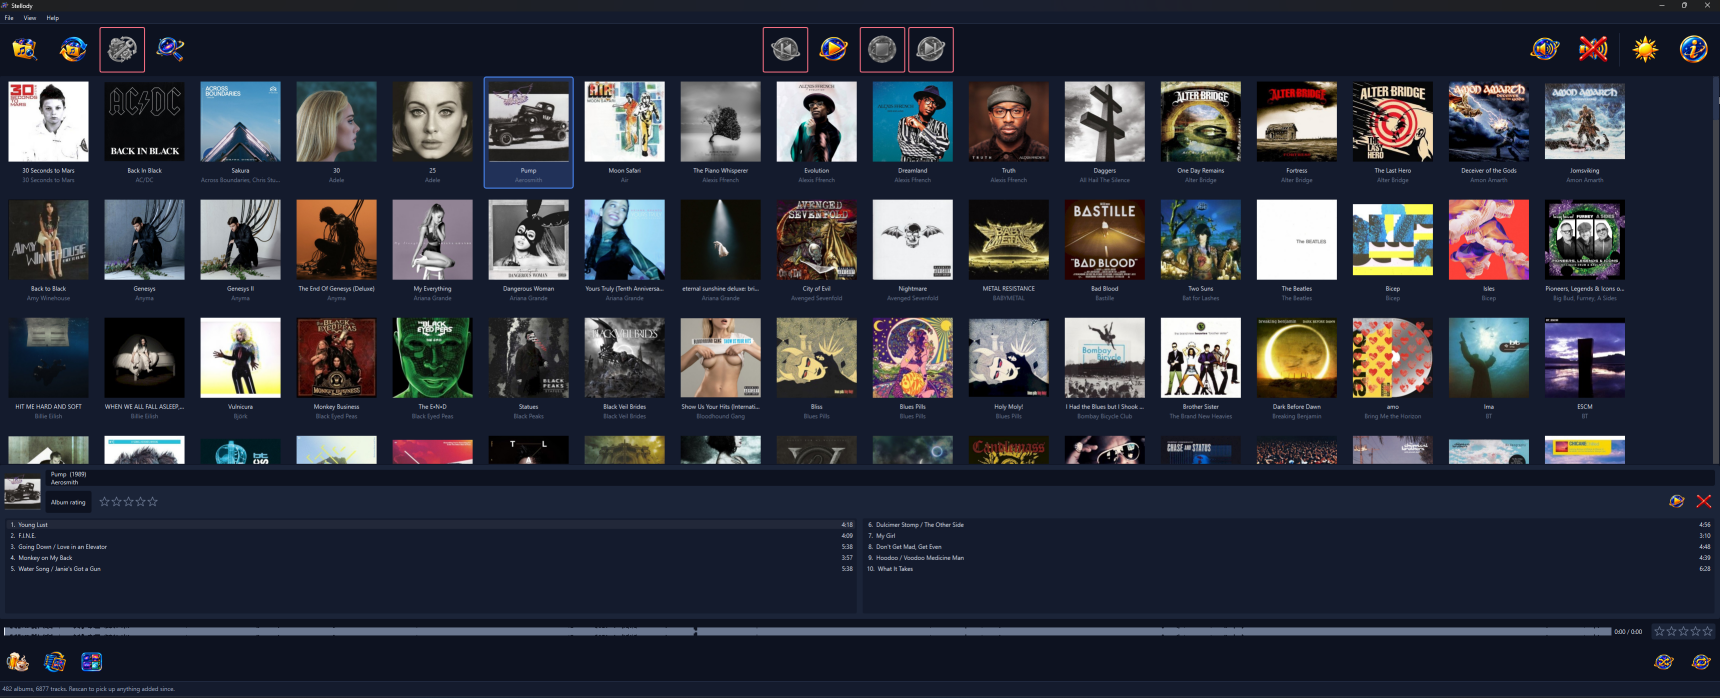Viewport: 1720px width, 698px height.
Task: Click the orange mascot icon in bottom toolbar
Action: click(x=18, y=661)
